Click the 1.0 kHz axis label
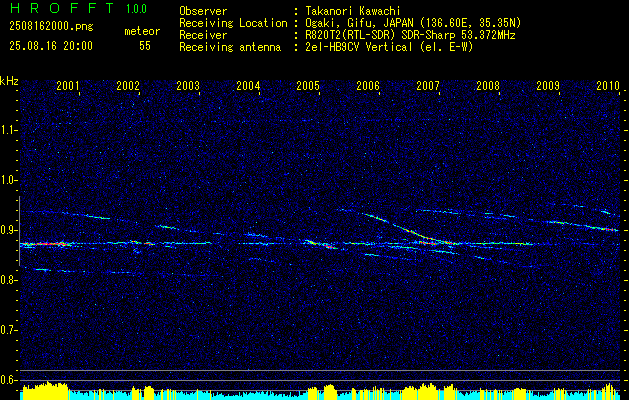This screenshot has height=400, width=629. [x=8, y=181]
